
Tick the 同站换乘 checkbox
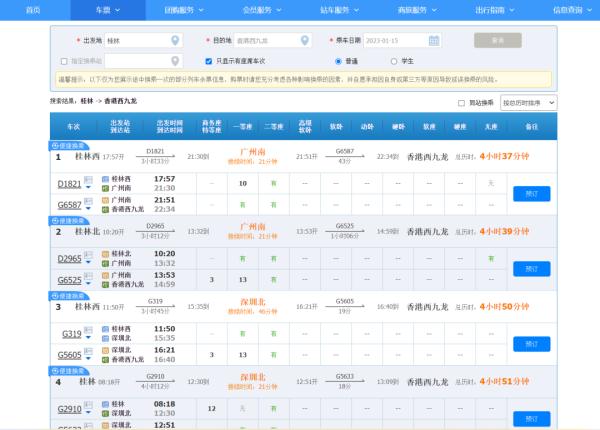pyautogui.click(x=461, y=103)
